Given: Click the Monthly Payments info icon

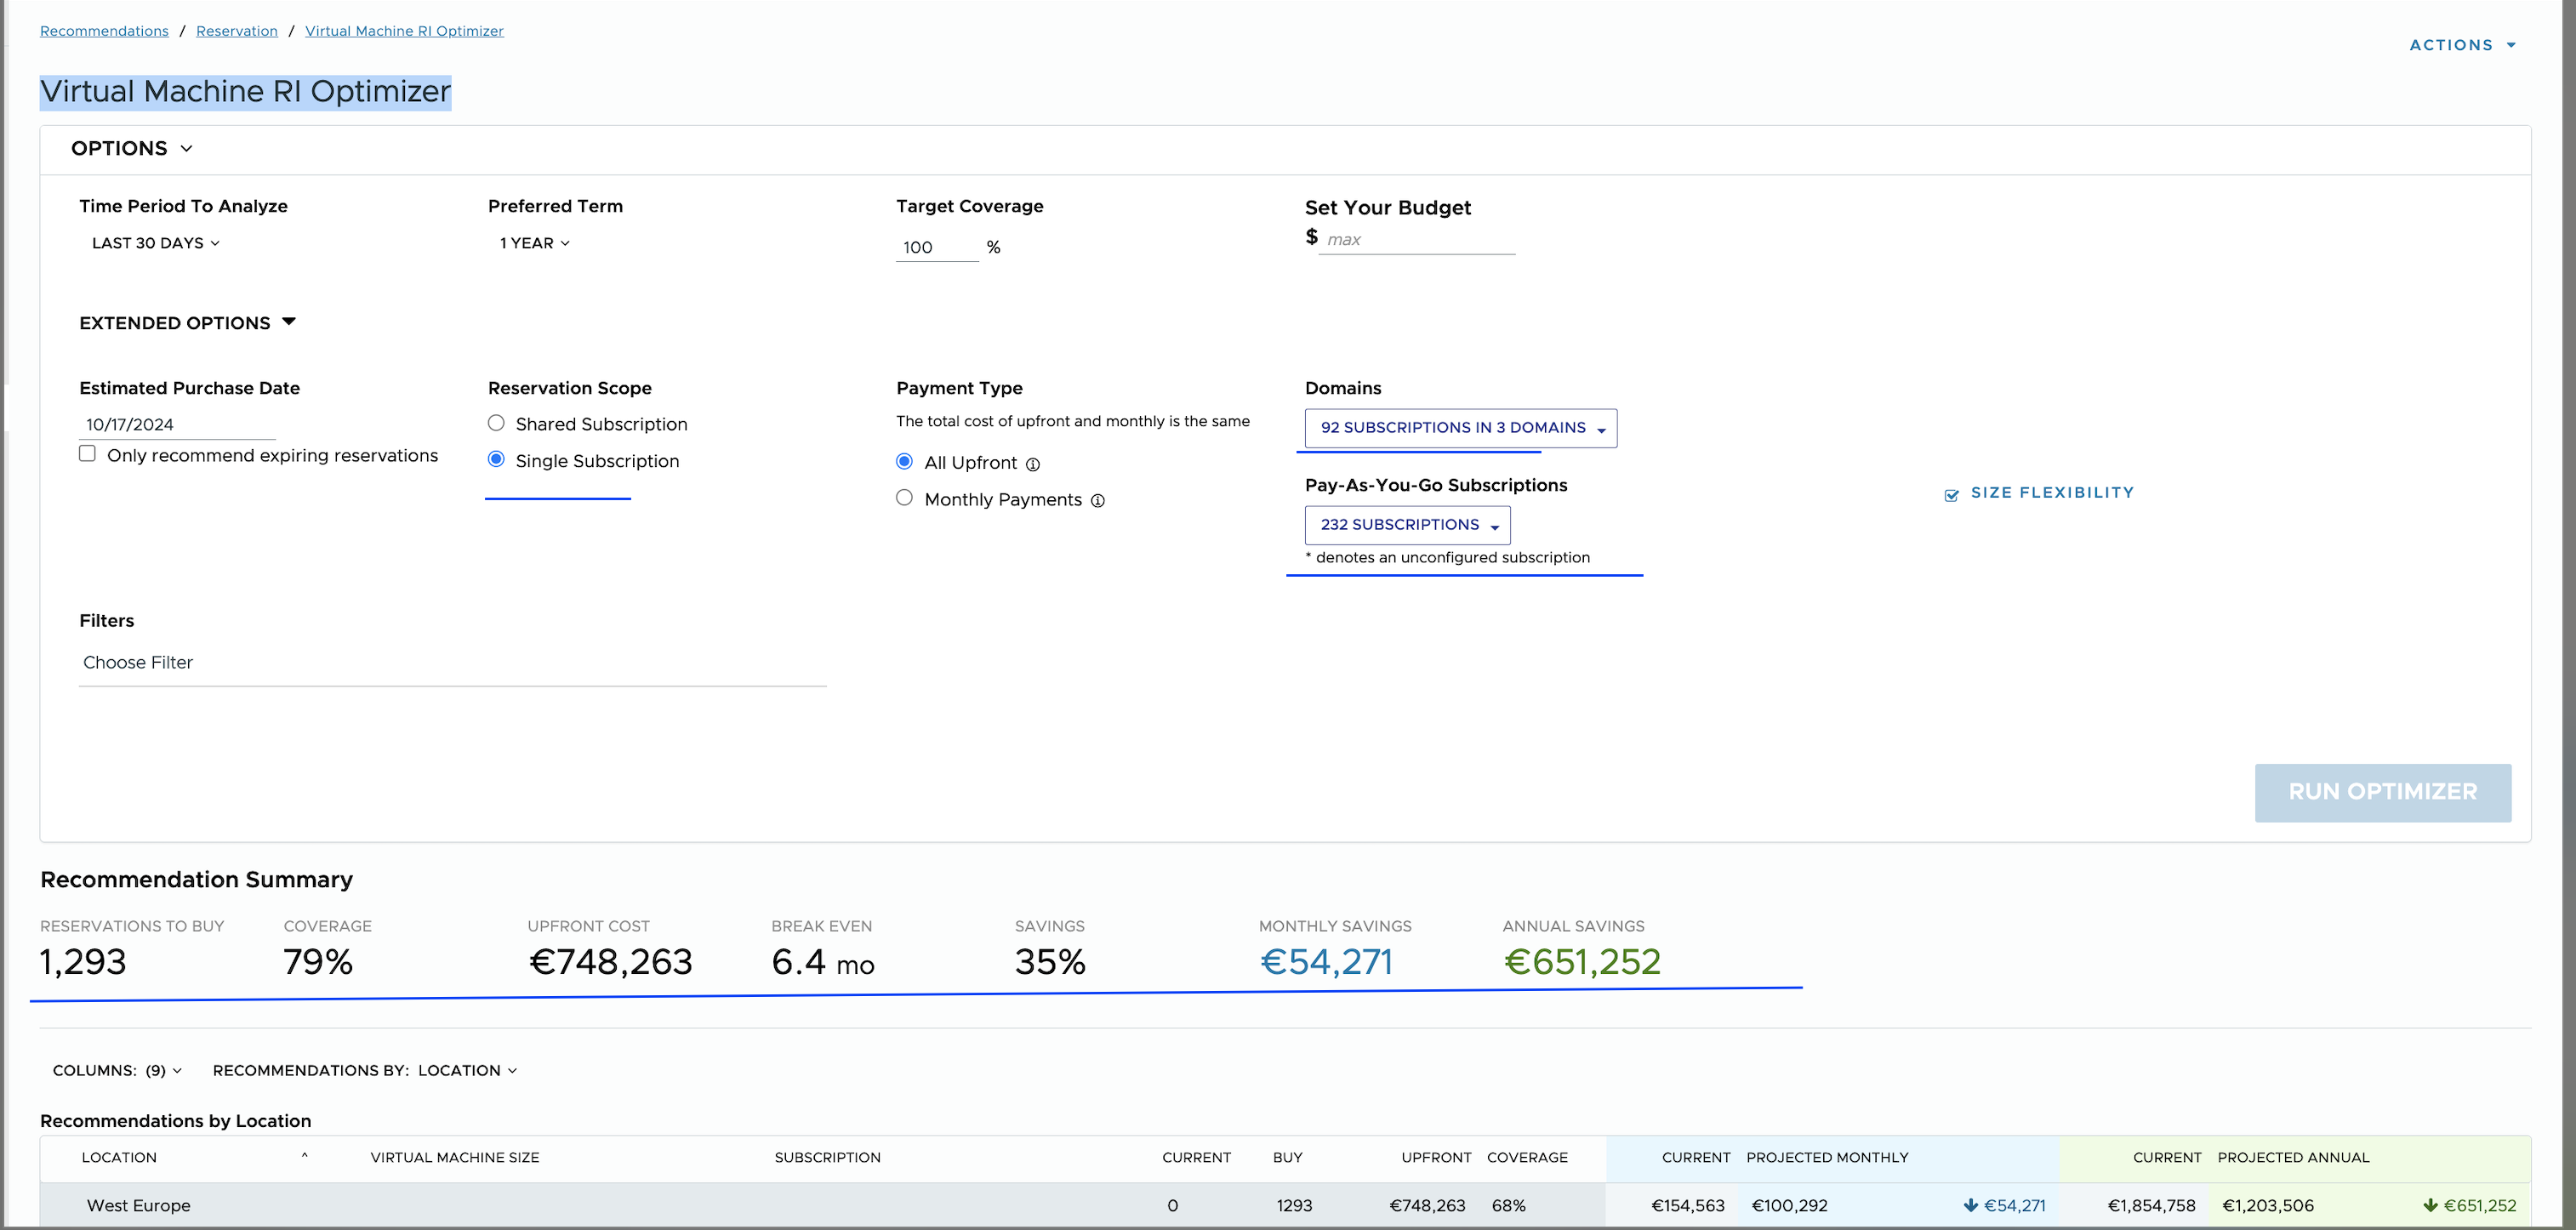Looking at the screenshot, I should pos(1097,501).
